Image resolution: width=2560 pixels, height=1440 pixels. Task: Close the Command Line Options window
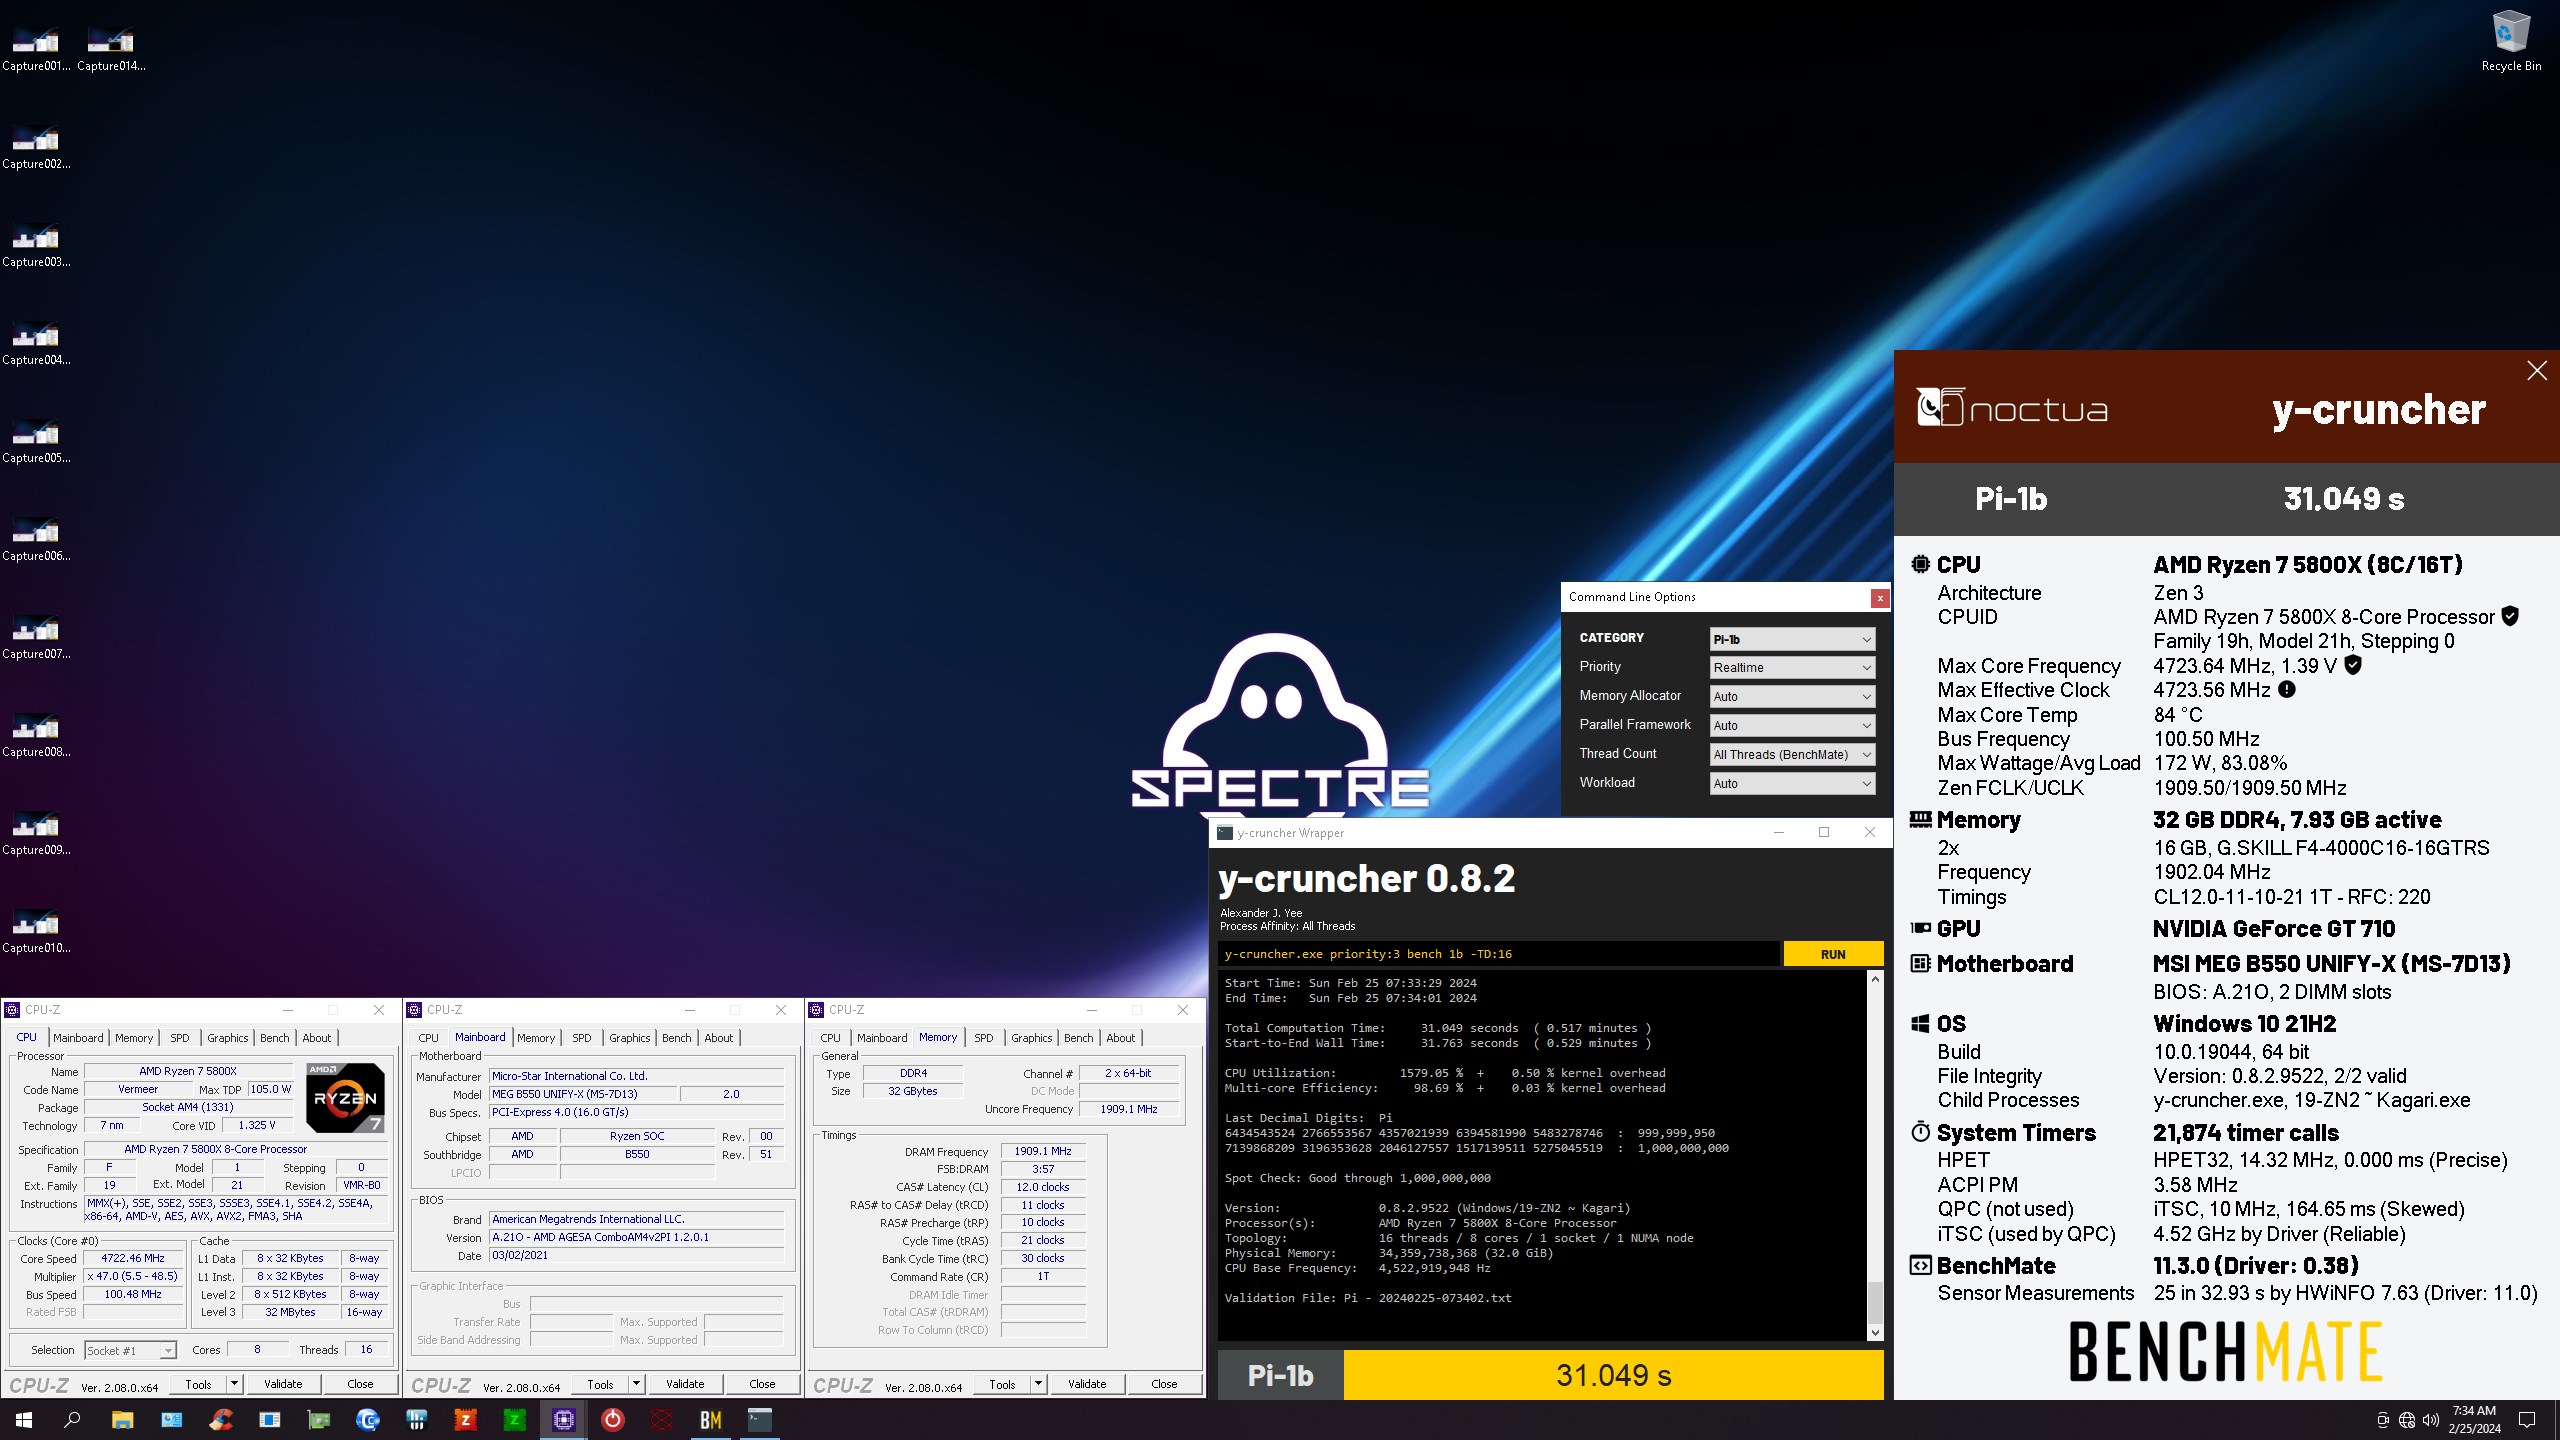[x=1880, y=598]
